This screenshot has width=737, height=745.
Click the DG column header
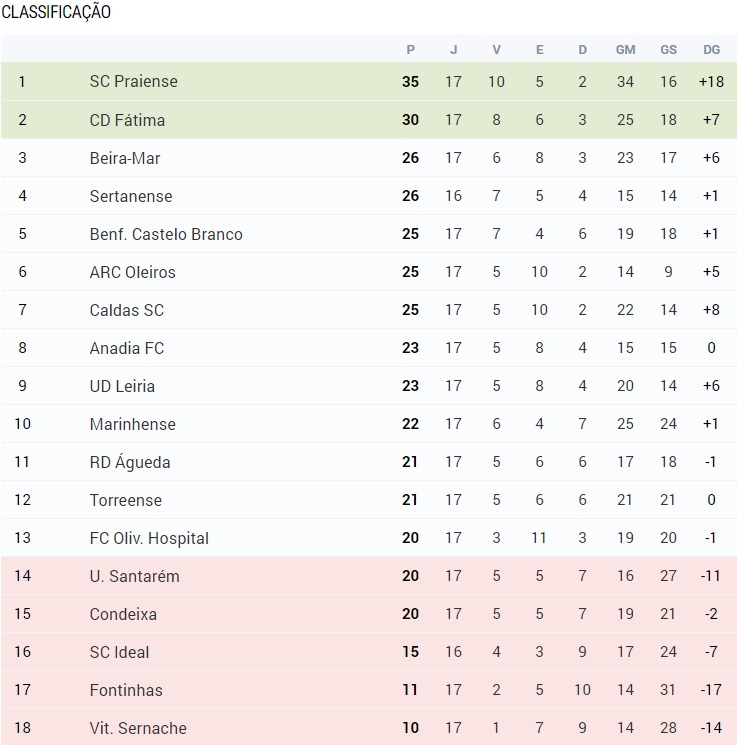tap(711, 49)
